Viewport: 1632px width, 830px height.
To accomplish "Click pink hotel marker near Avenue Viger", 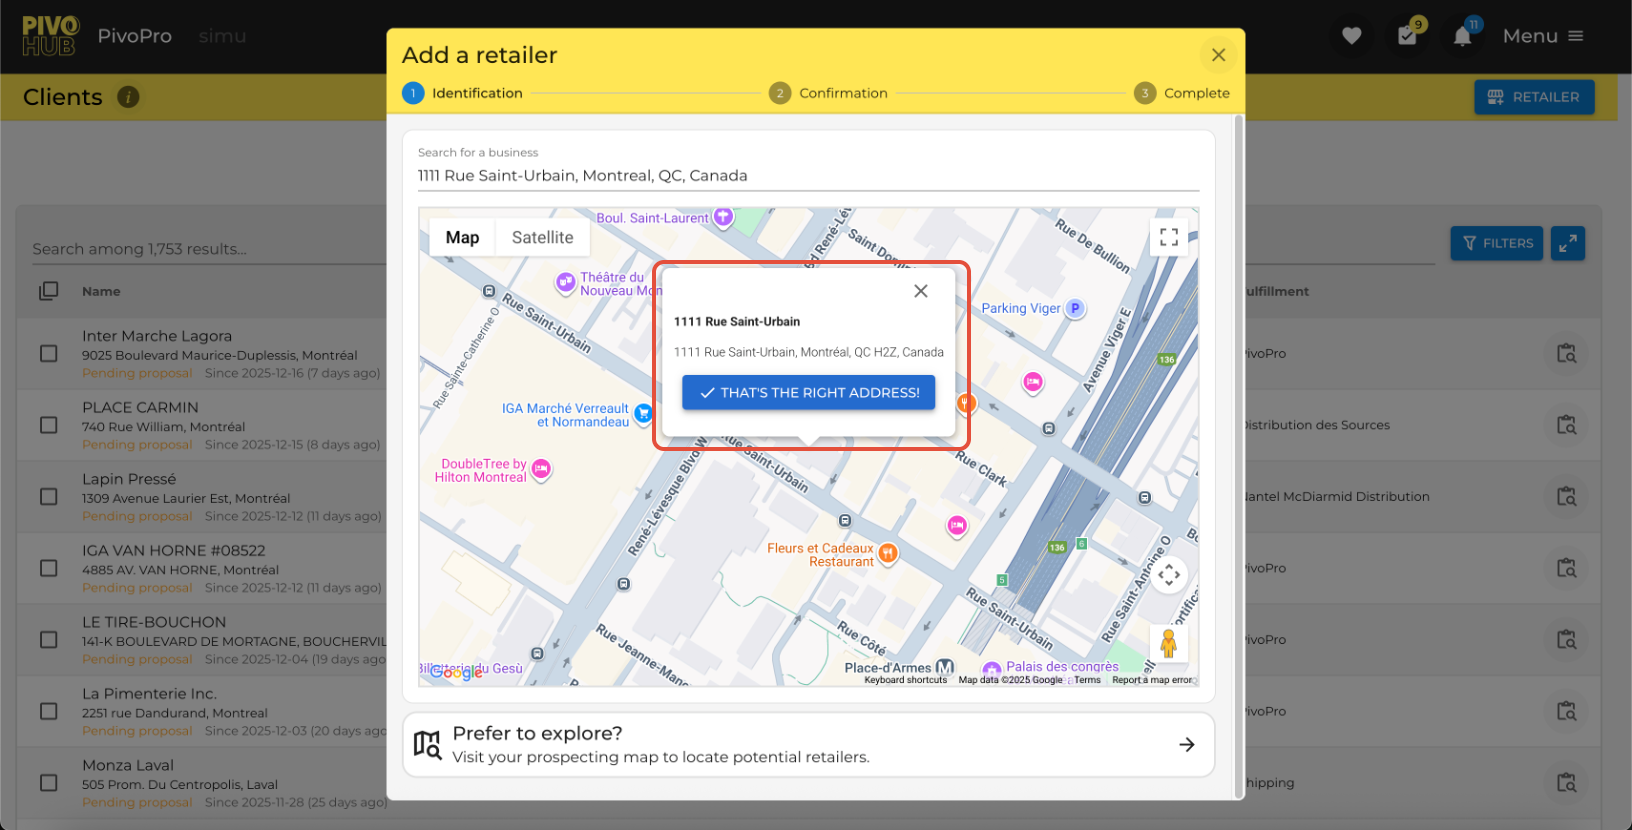I will (x=1032, y=382).
